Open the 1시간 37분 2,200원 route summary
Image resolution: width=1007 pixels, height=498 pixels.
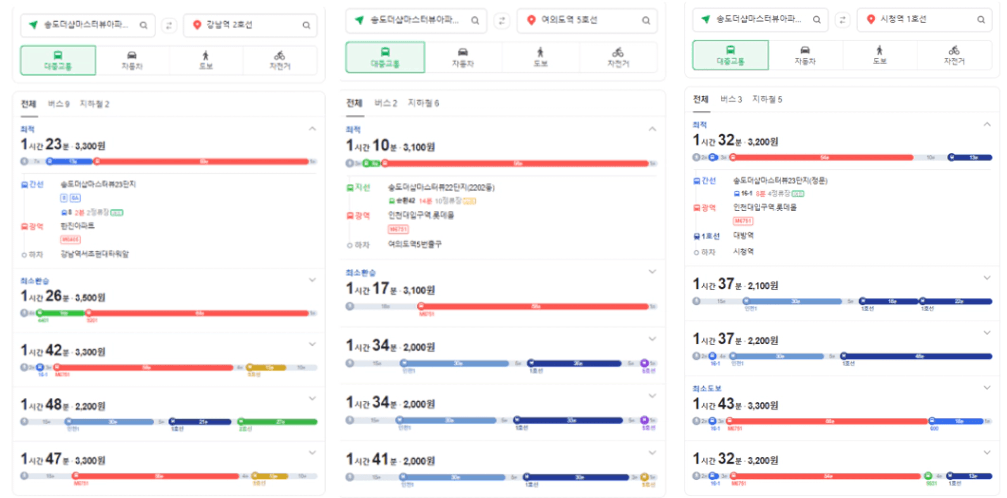tap(841, 347)
